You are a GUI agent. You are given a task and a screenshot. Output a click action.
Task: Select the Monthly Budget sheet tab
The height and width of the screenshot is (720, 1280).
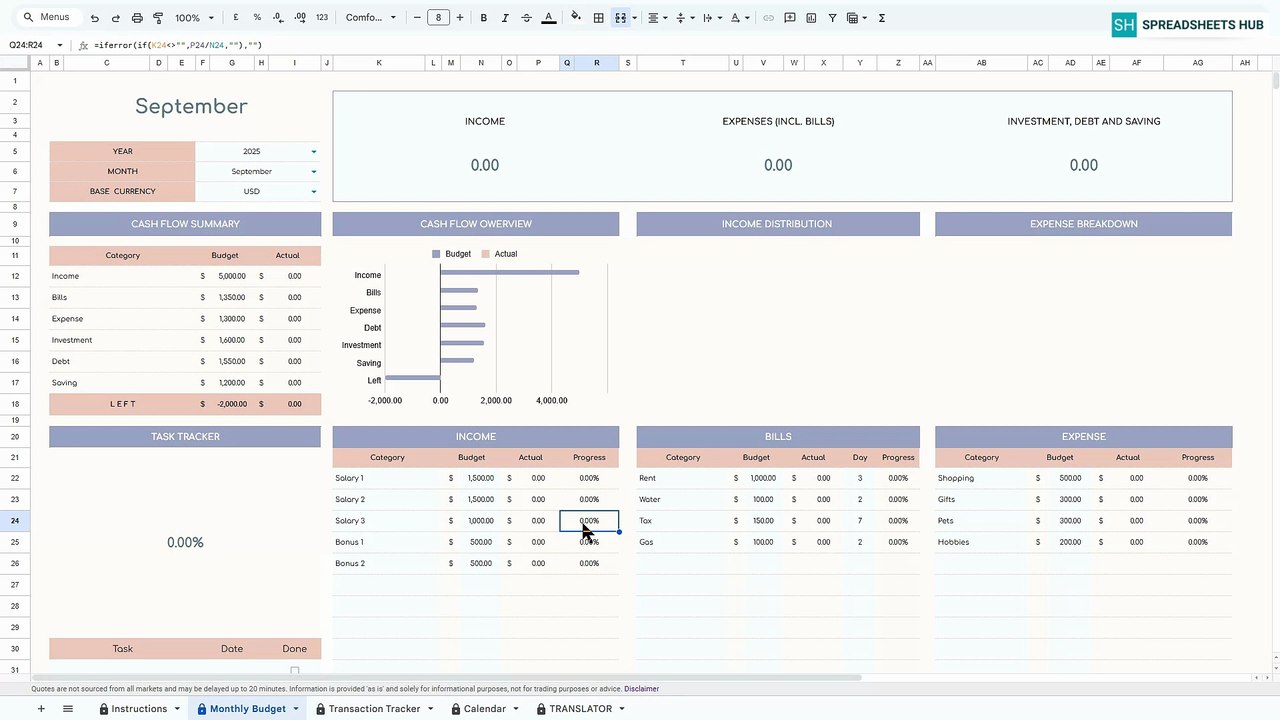pos(247,709)
